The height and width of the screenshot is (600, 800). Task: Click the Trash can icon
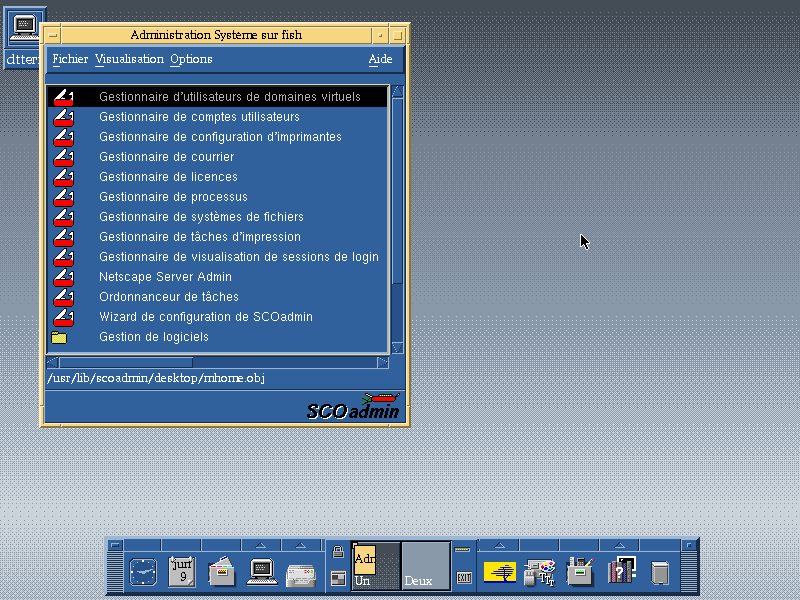click(x=660, y=572)
